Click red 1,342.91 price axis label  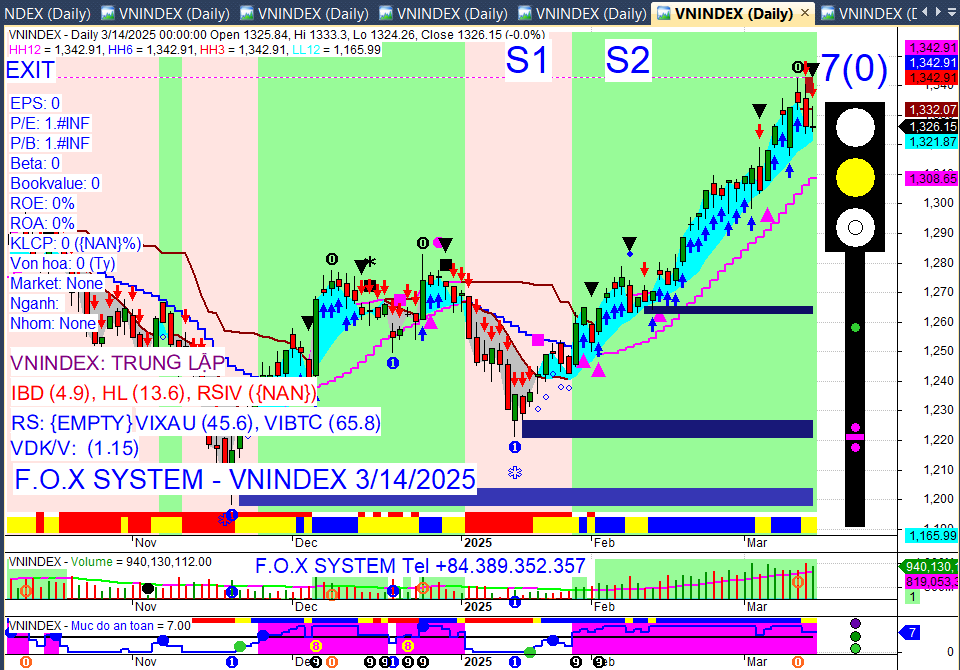932,78
